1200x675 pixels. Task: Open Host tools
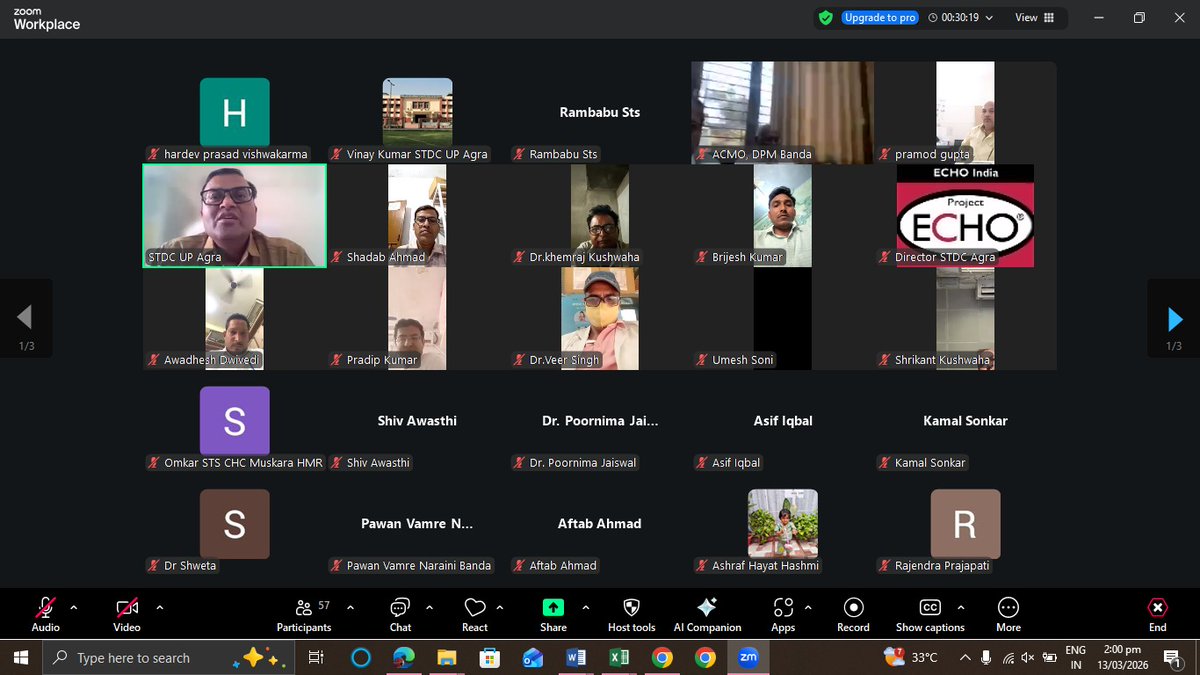tap(630, 613)
